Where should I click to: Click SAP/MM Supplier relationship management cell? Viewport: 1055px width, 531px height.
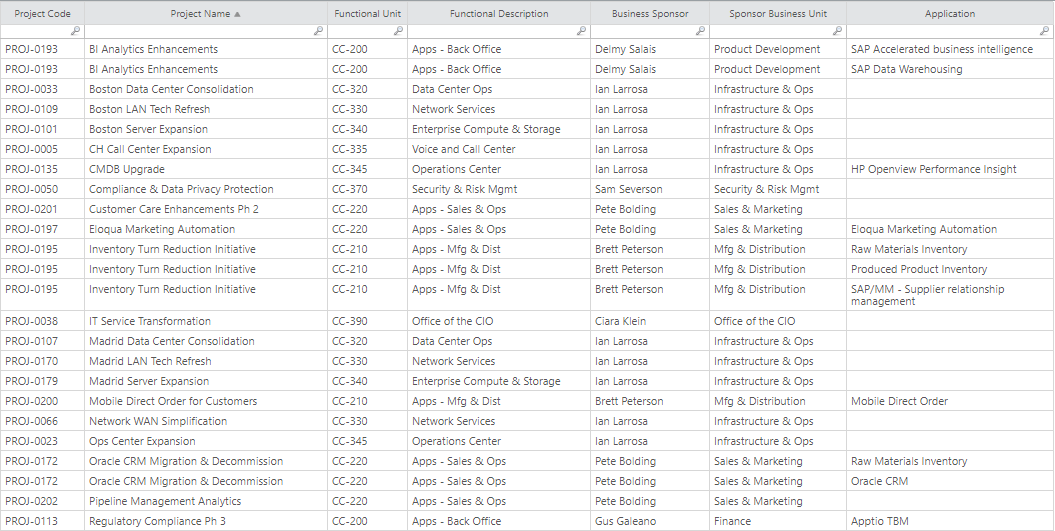pyautogui.click(x=950, y=295)
